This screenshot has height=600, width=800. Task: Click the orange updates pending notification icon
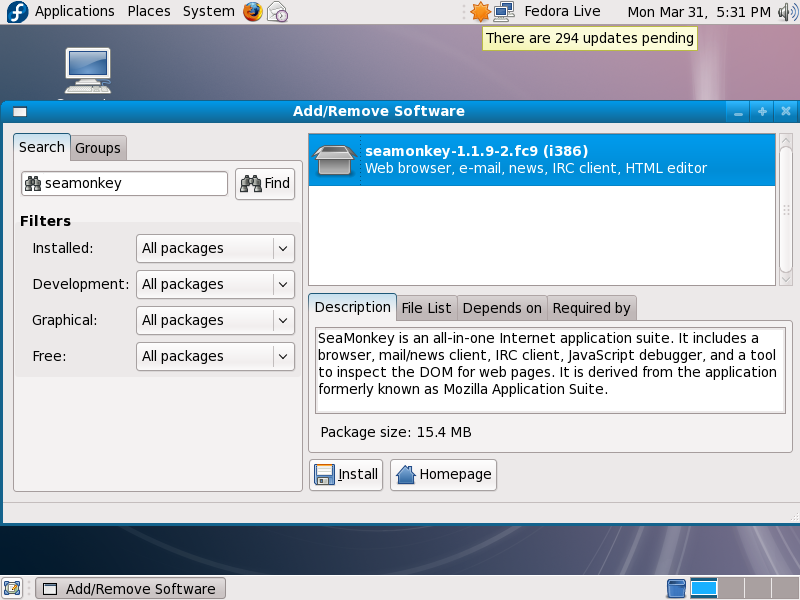(480, 12)
